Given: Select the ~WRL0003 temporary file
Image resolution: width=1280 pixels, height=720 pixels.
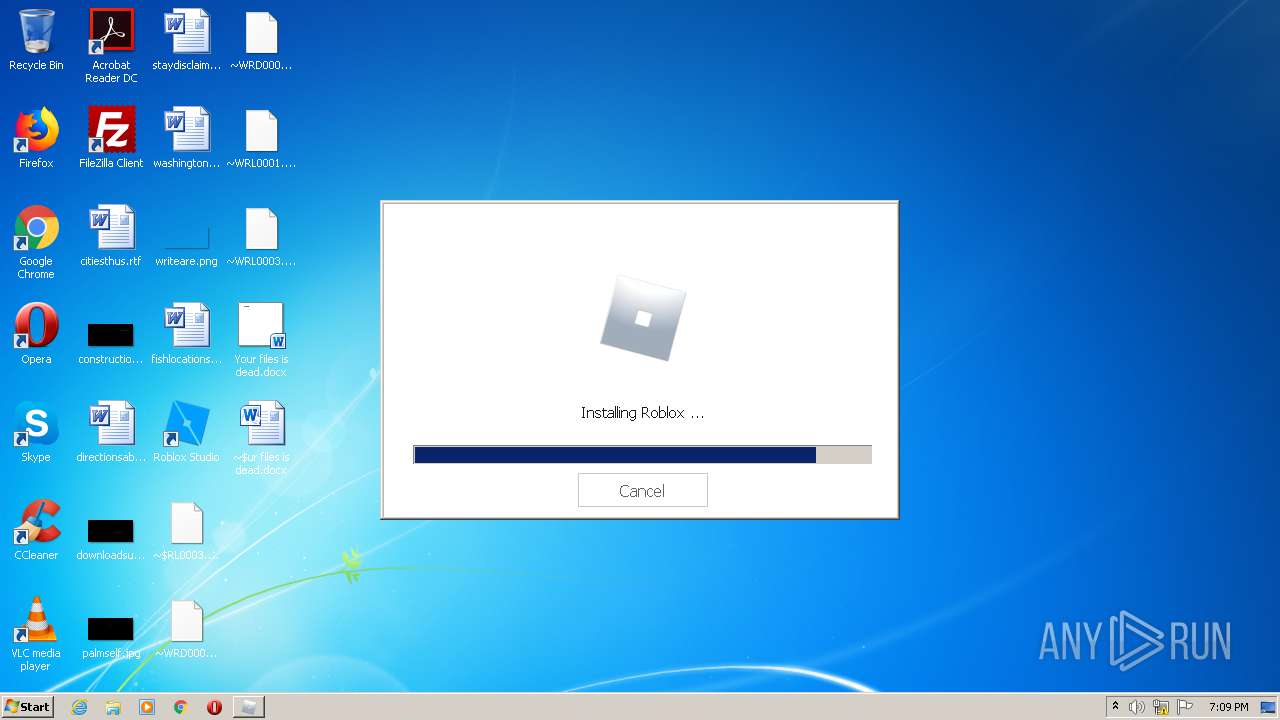Looking at the screenshot, I should (261, 237).
